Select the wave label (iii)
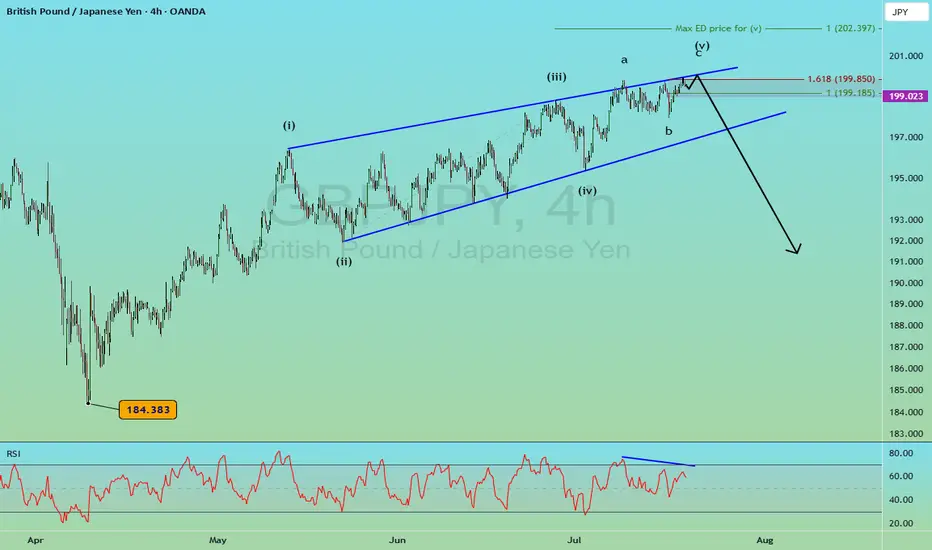Viewport: 932px width, 550px height. (556, 77)
